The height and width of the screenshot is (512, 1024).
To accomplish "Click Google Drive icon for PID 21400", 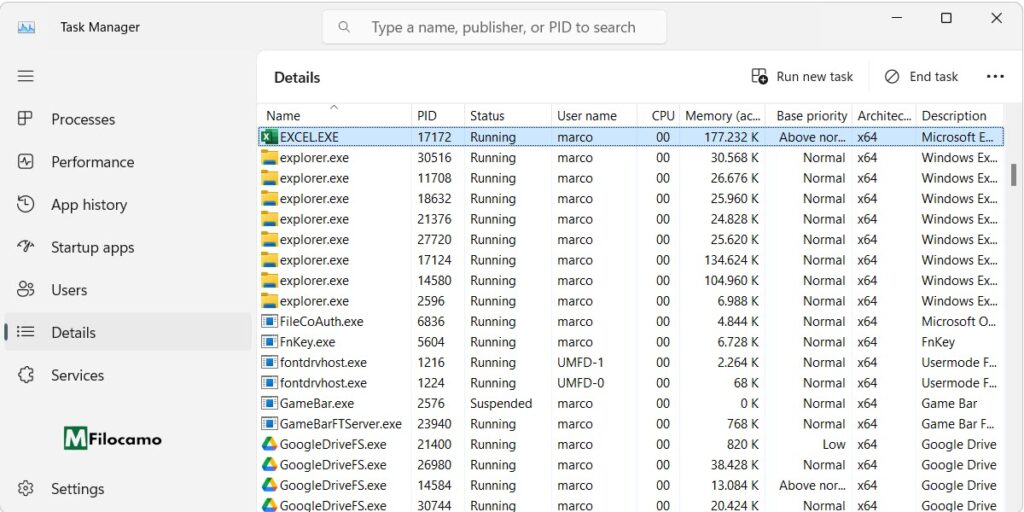I will pyautogui.click(x=269, y=444).
